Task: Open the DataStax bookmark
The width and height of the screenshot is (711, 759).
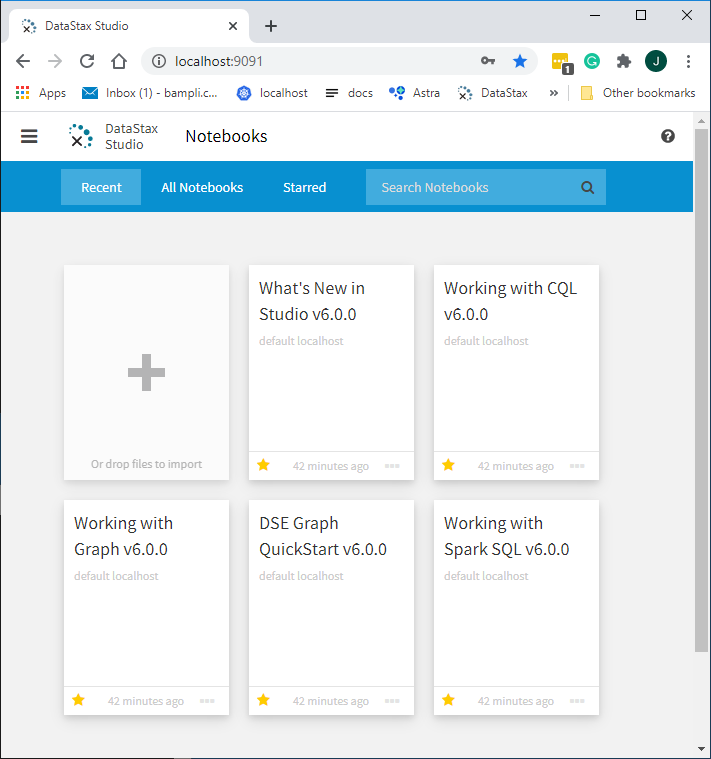Action: 492,93
